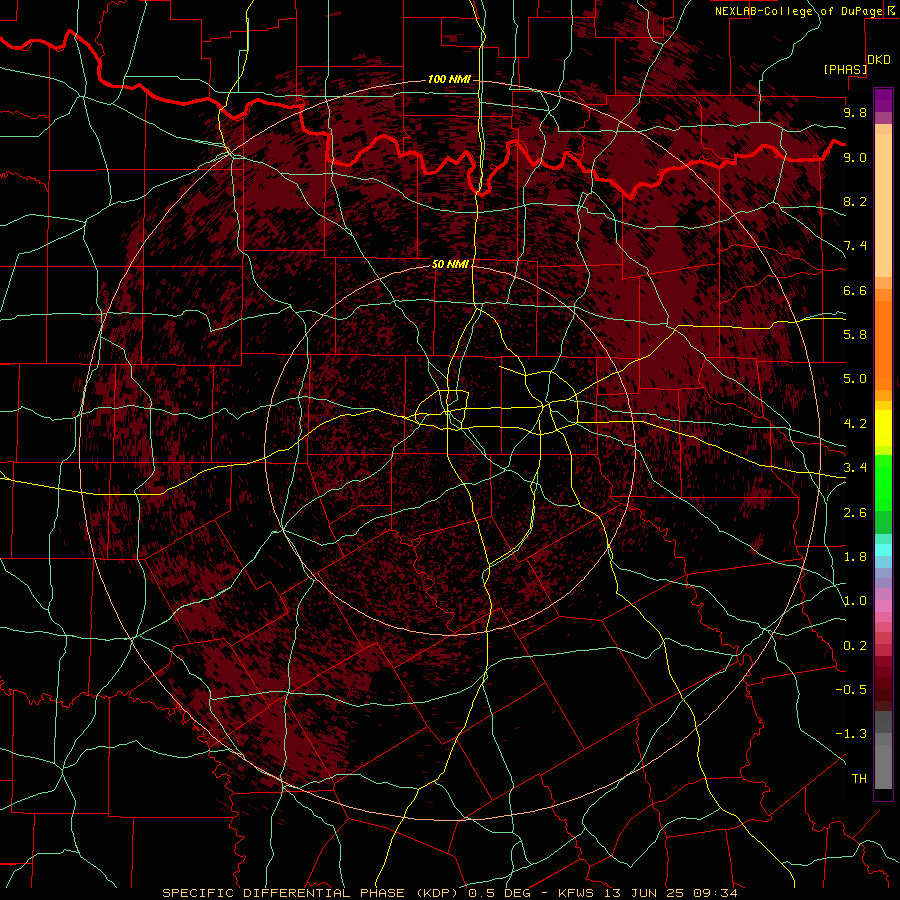Click the 3.4 scale value
The image size is (900, 900).
tap(855, 468)
